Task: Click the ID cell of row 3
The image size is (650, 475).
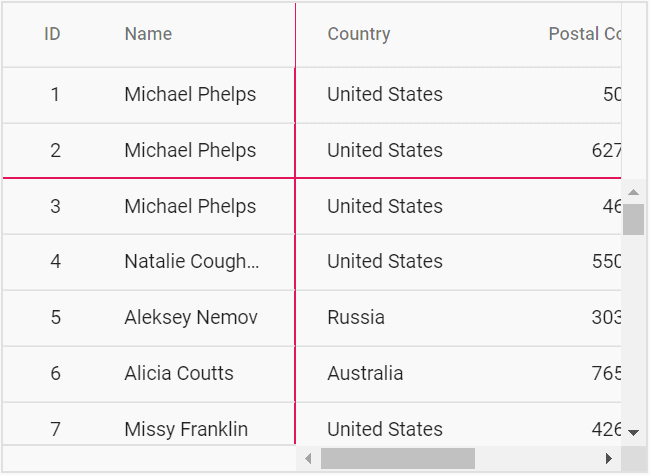Action: [55, 207]
